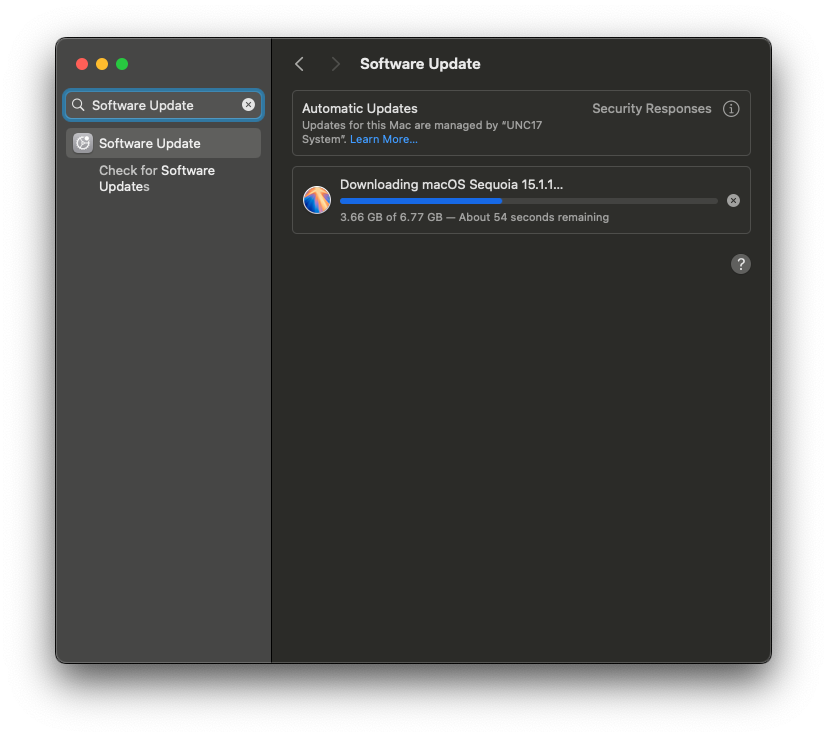Go back with the left chevron
The height and width of the screenshot is (737, 827).
300,64
